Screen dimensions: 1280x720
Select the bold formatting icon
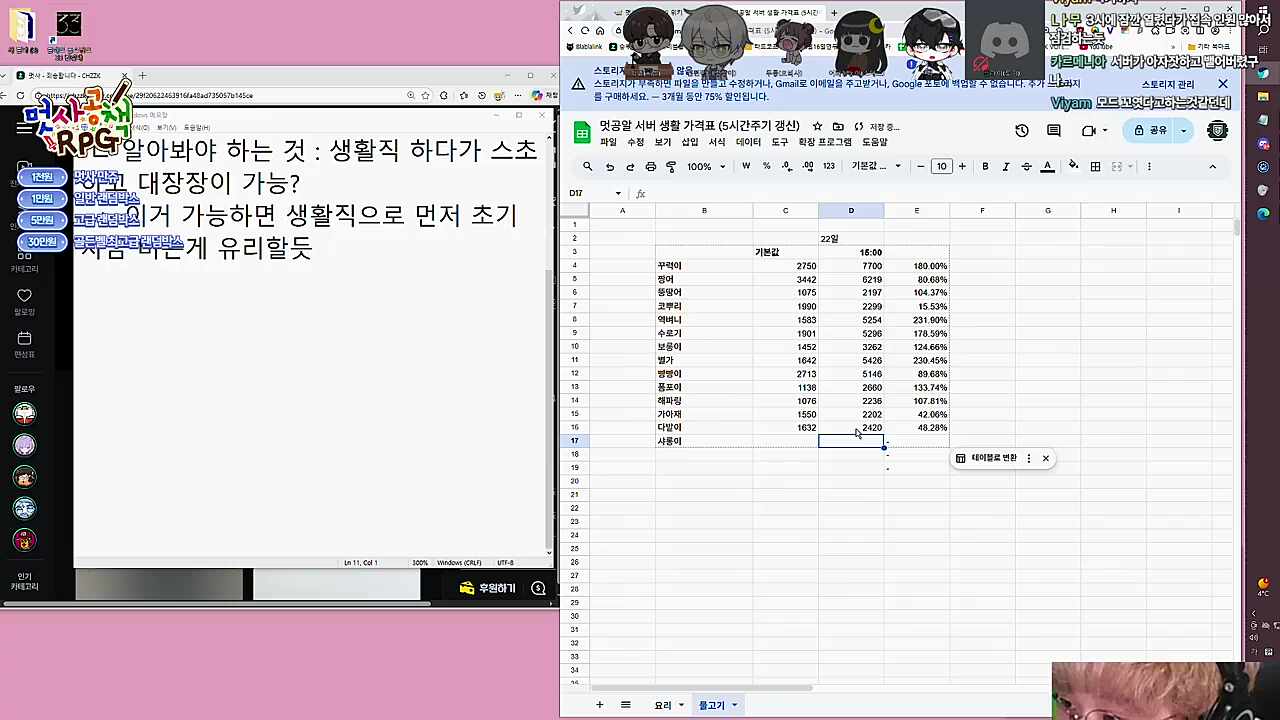point(985,166)
